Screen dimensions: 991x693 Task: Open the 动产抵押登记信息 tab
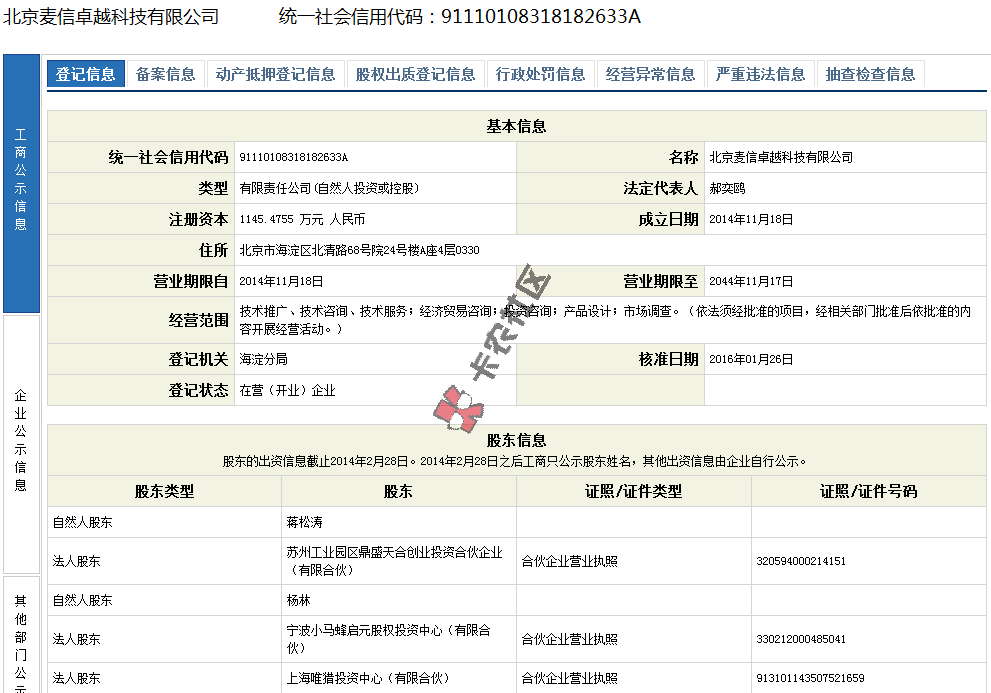[x=275, y=74]
